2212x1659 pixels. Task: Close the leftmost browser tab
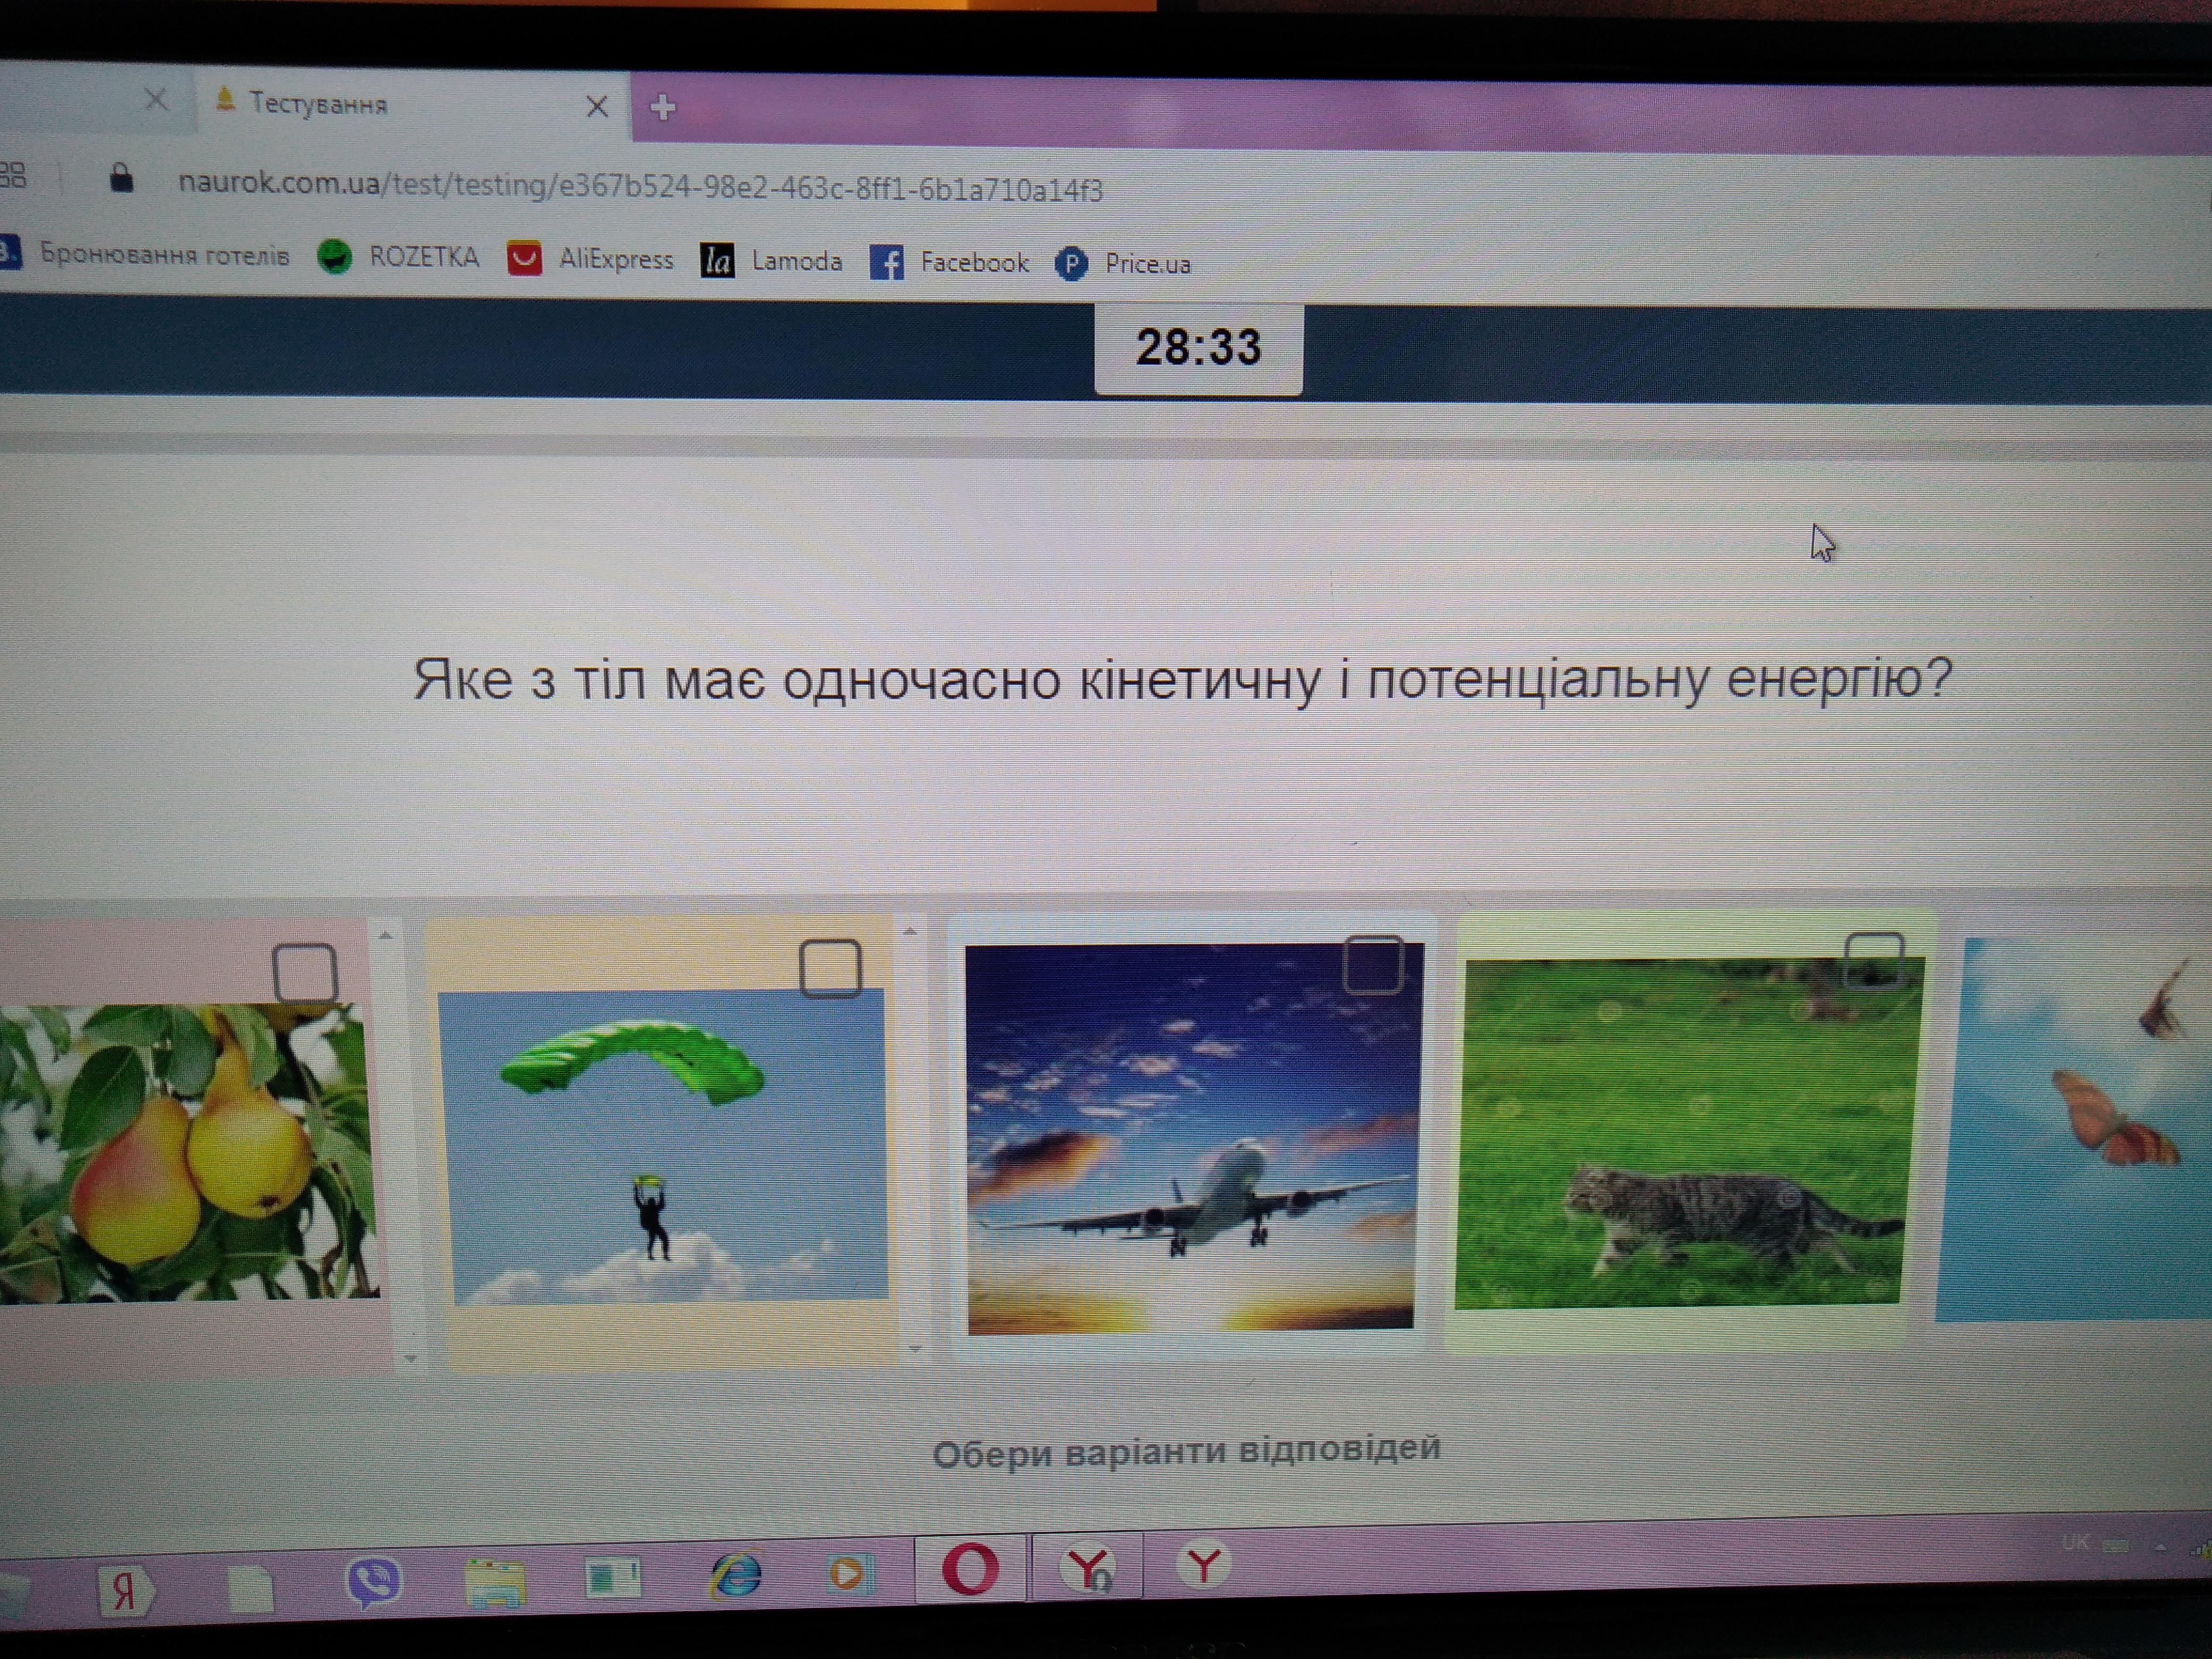pos(156,98)
